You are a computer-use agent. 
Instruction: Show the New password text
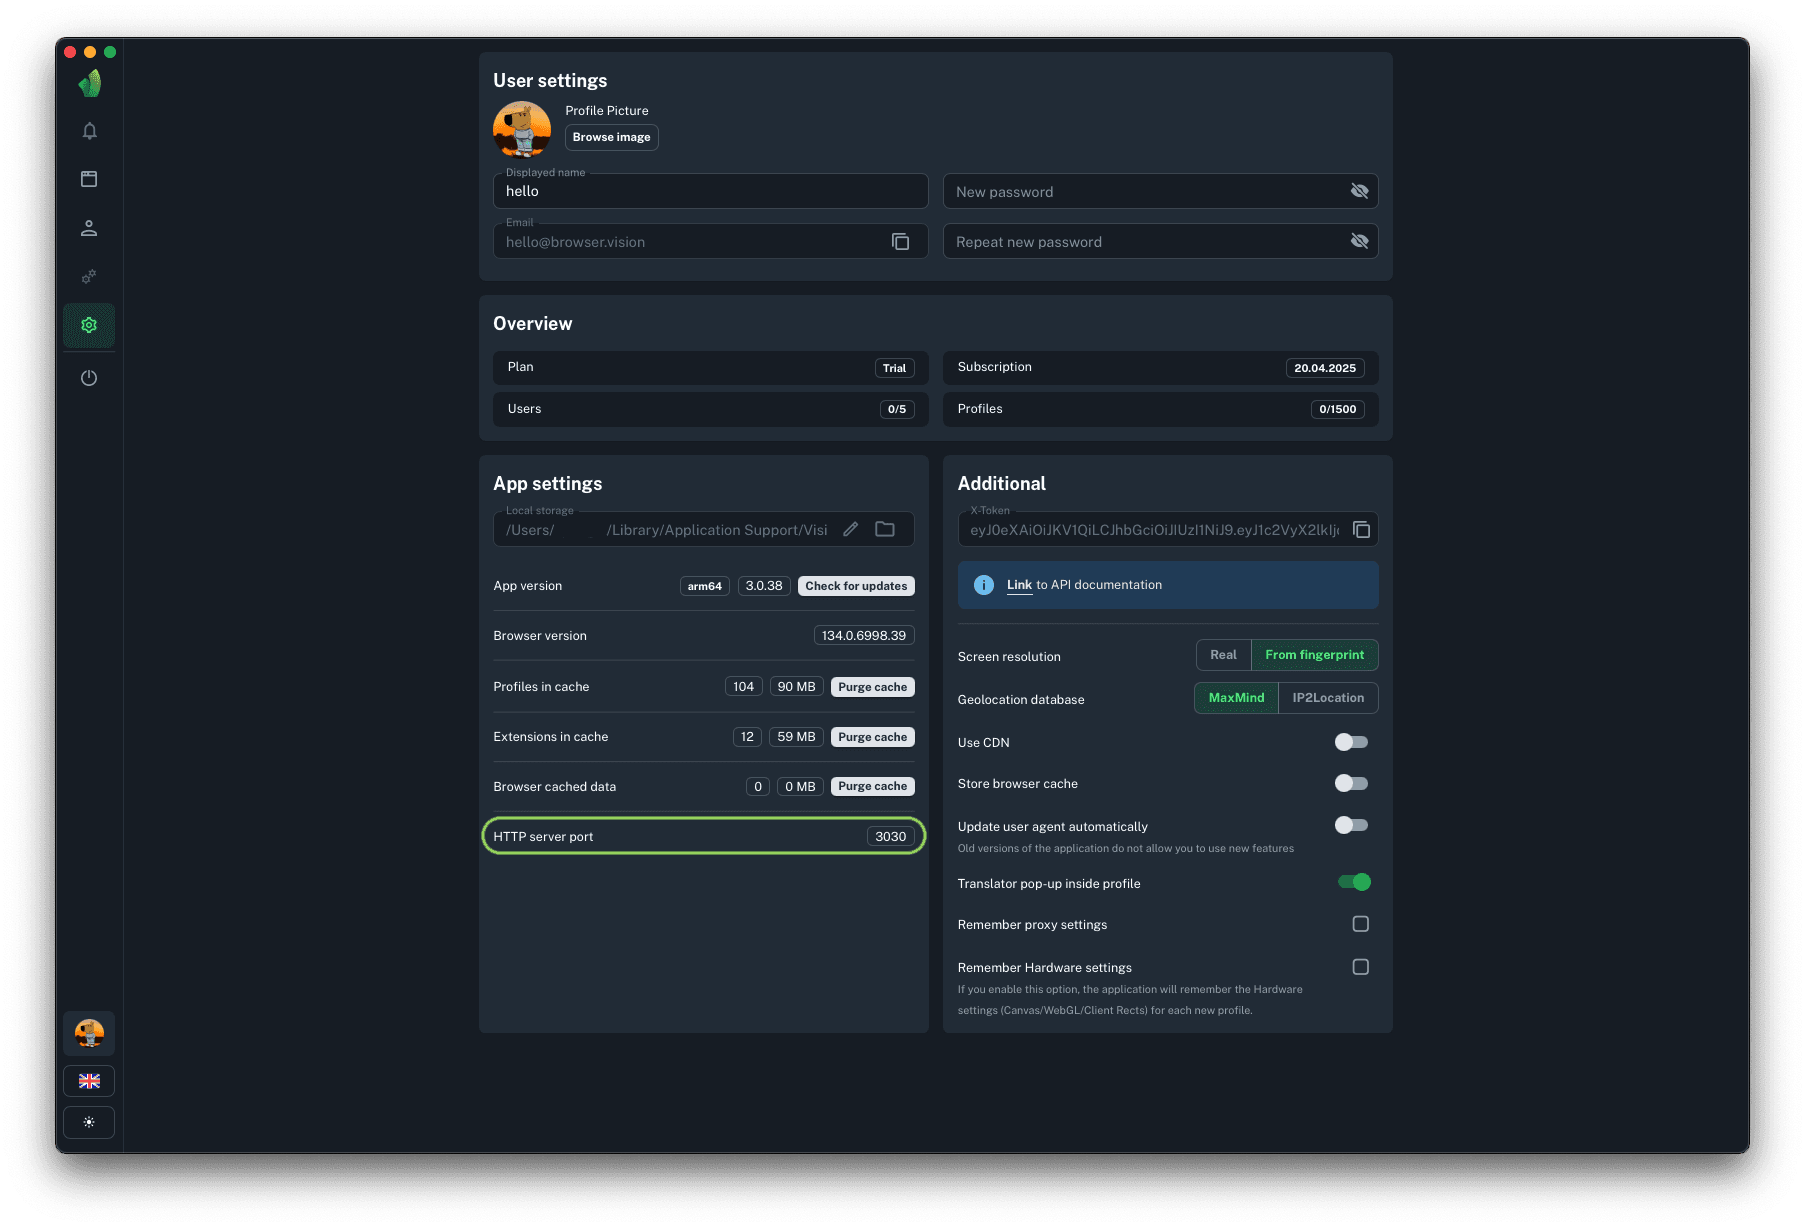[x=1359, y=191]
